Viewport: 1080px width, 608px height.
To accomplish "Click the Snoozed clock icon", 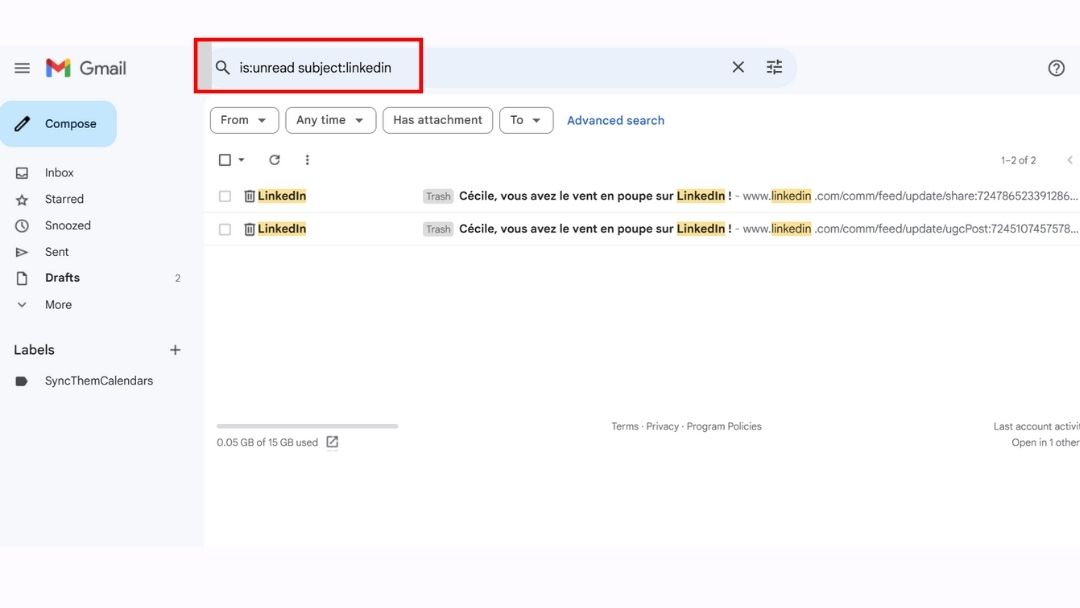I will pos(22,226).
